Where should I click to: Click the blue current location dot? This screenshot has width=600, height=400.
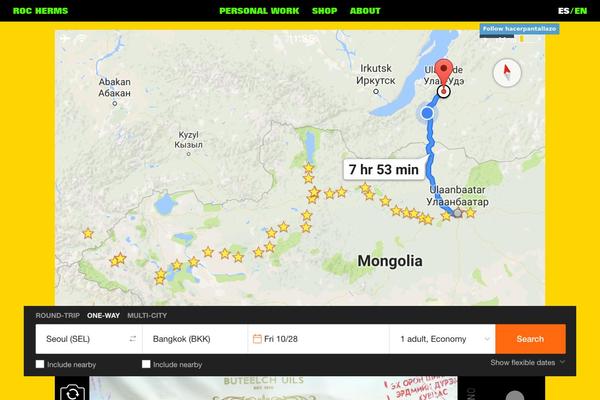pyautogui.click(x=427, y=113)
